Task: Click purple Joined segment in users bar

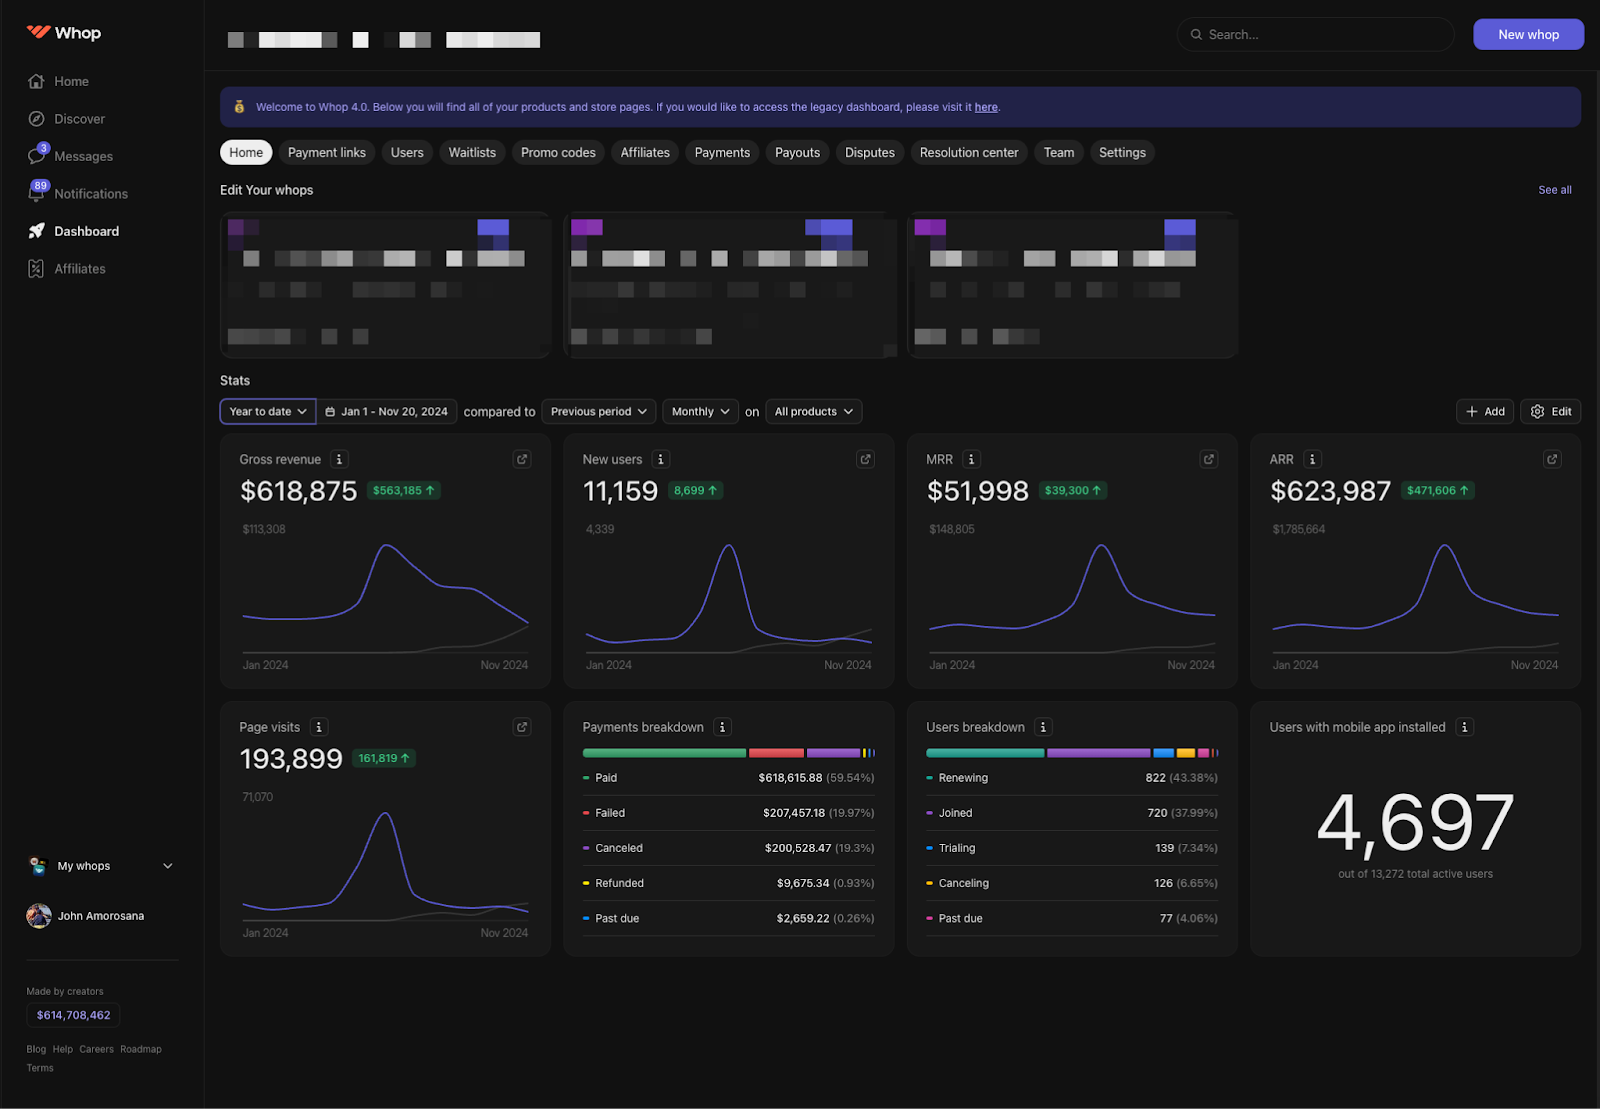Action: [1098, 753]
